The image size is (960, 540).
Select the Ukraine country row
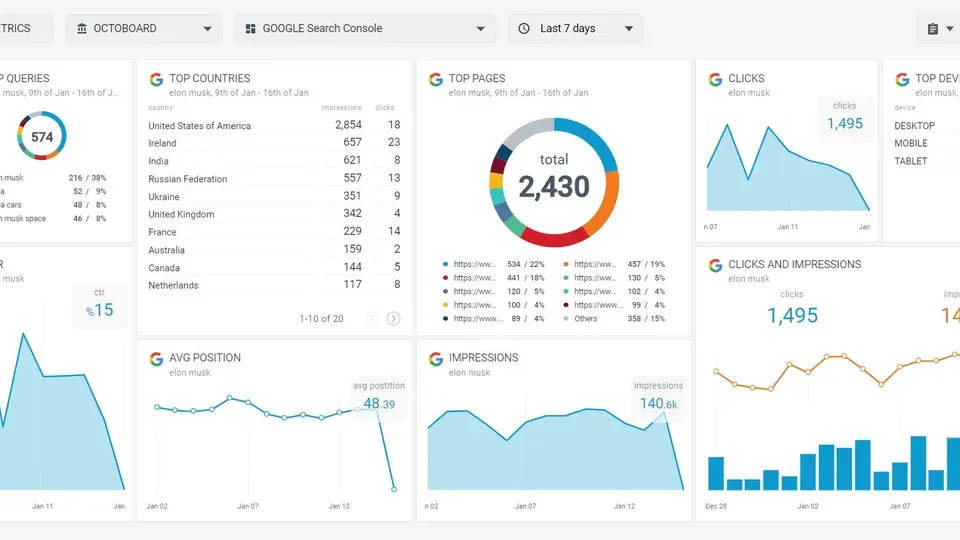[274, 196]
